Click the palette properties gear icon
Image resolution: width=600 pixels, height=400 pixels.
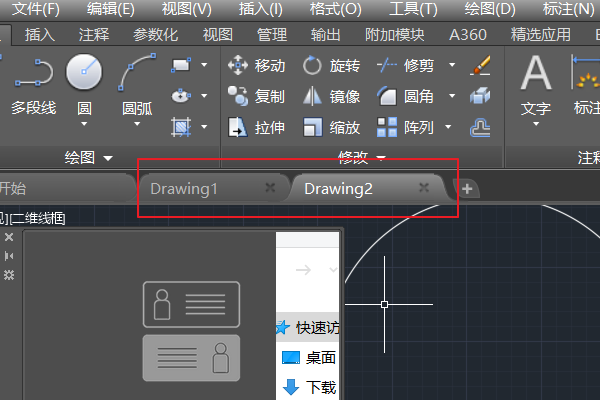point(9,275)
